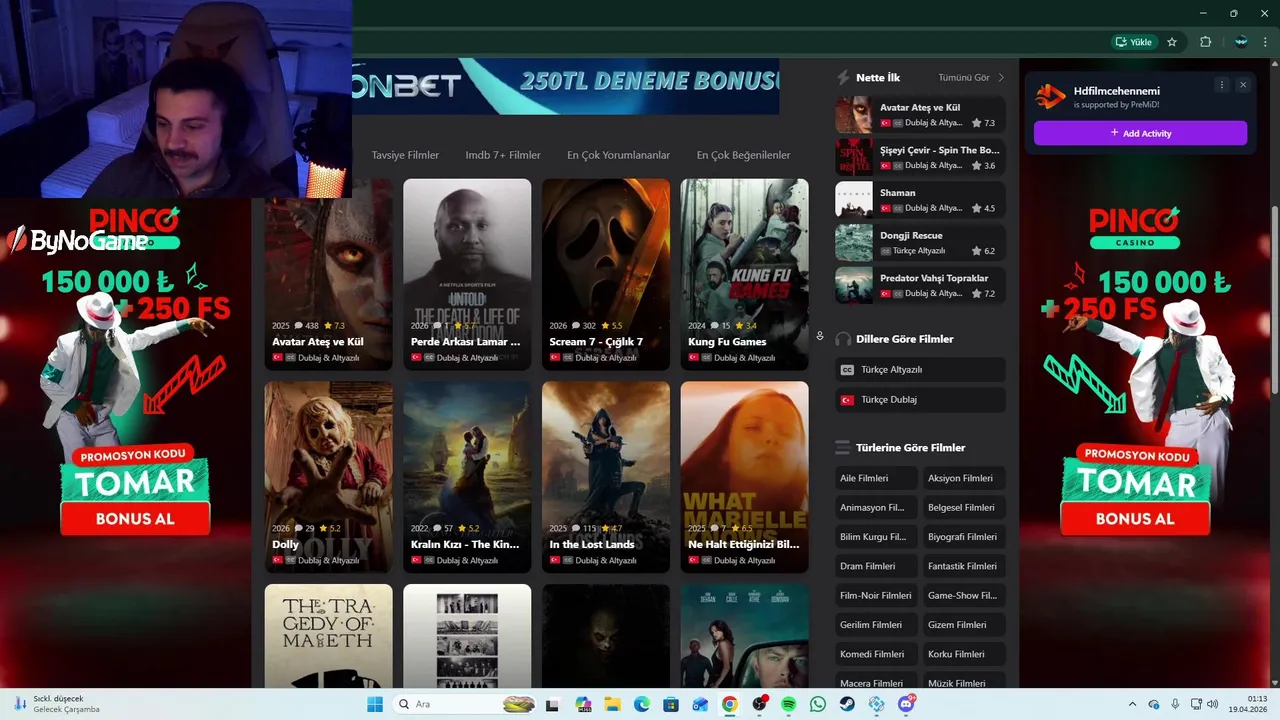The image size is (1280, 720).
Task: Select the En Çok Yorumlananlar tab
Action: pos(618,155)
